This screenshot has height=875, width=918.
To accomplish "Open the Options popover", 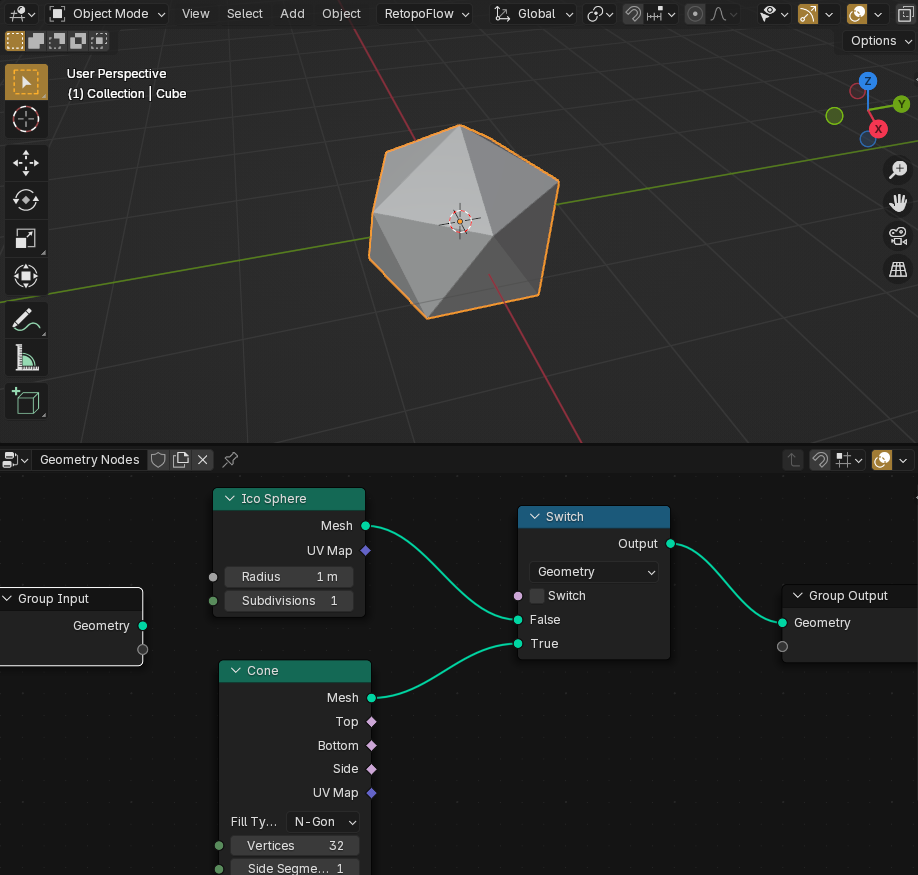I will pyautogui.click(x=880, y=41).
